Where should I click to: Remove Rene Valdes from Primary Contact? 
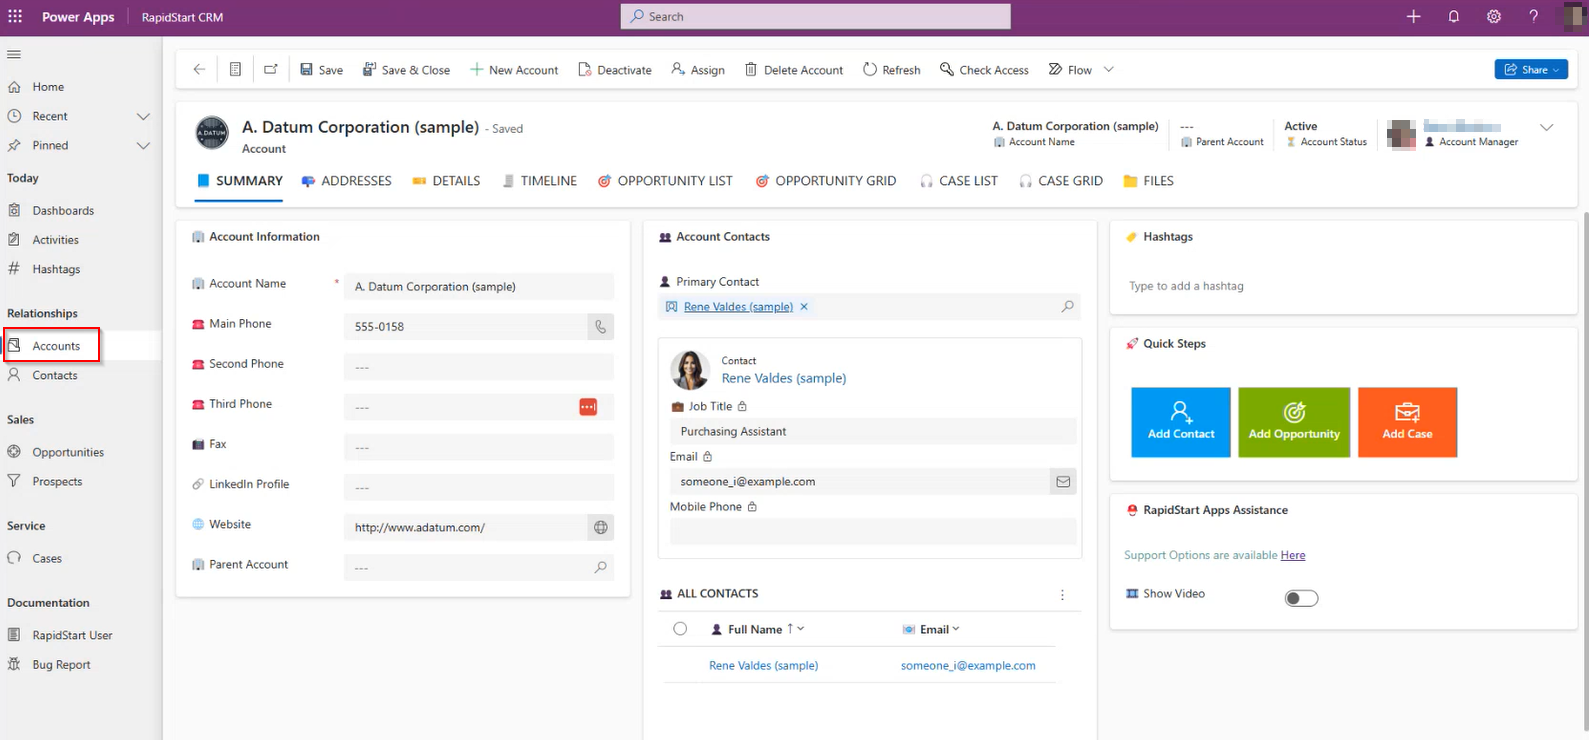tap(804, 307)
